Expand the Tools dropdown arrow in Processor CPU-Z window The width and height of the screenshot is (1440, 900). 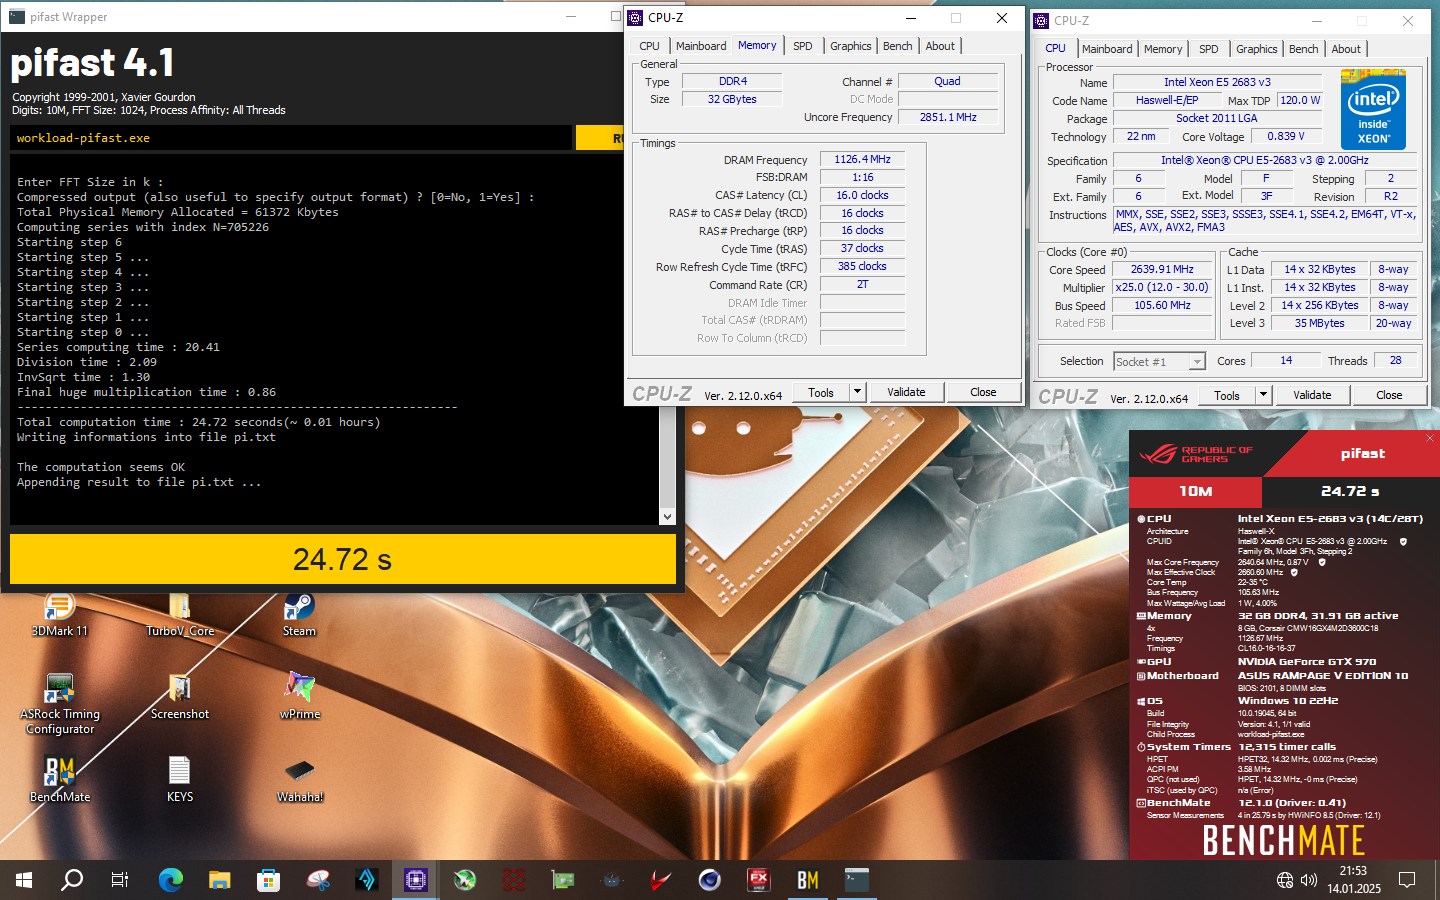tap(1263, 395)
